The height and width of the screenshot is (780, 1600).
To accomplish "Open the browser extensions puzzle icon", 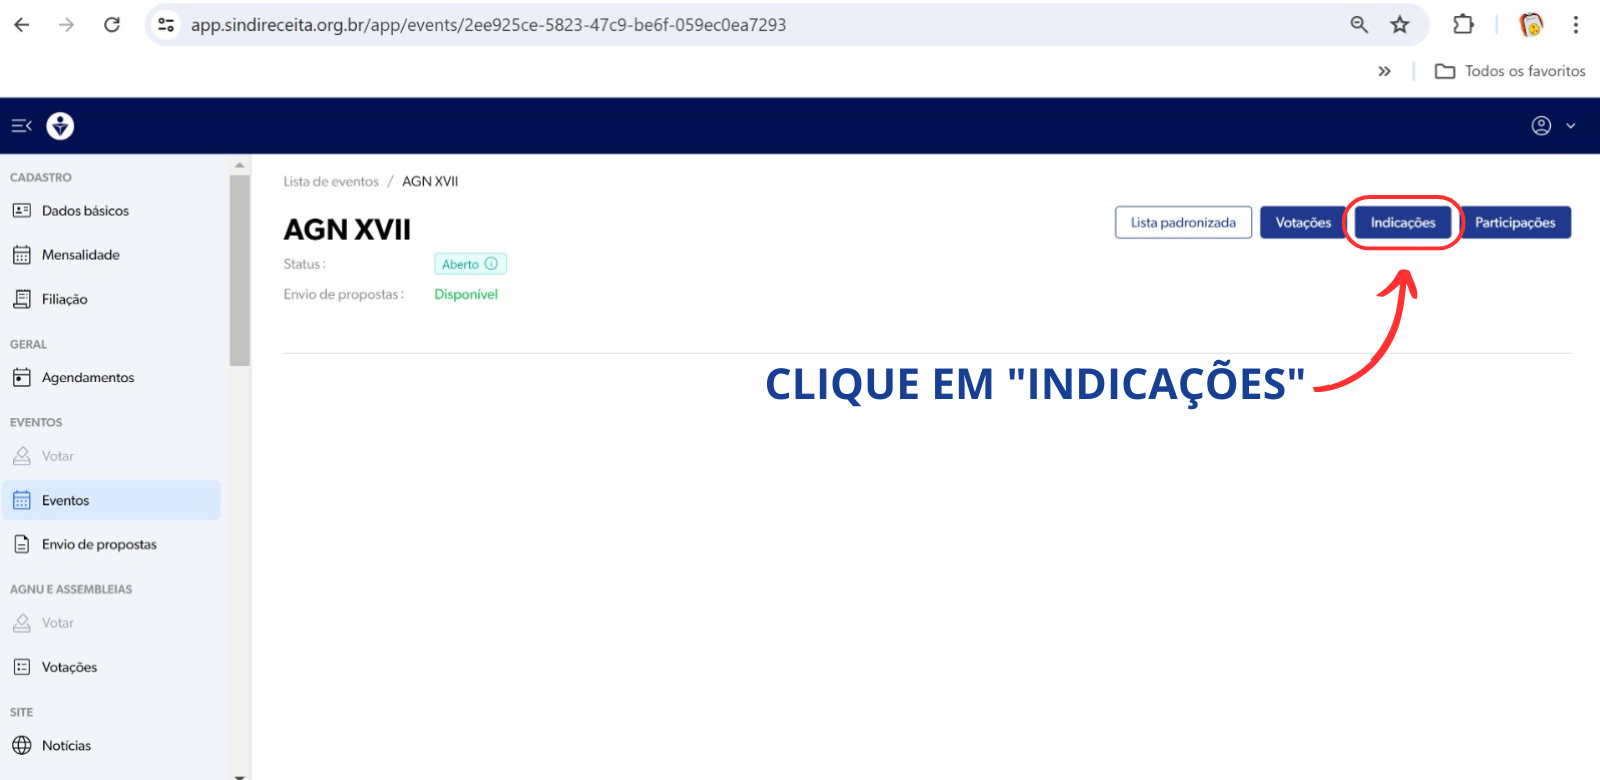I will pyautogui.click(x=1463, y=25).
